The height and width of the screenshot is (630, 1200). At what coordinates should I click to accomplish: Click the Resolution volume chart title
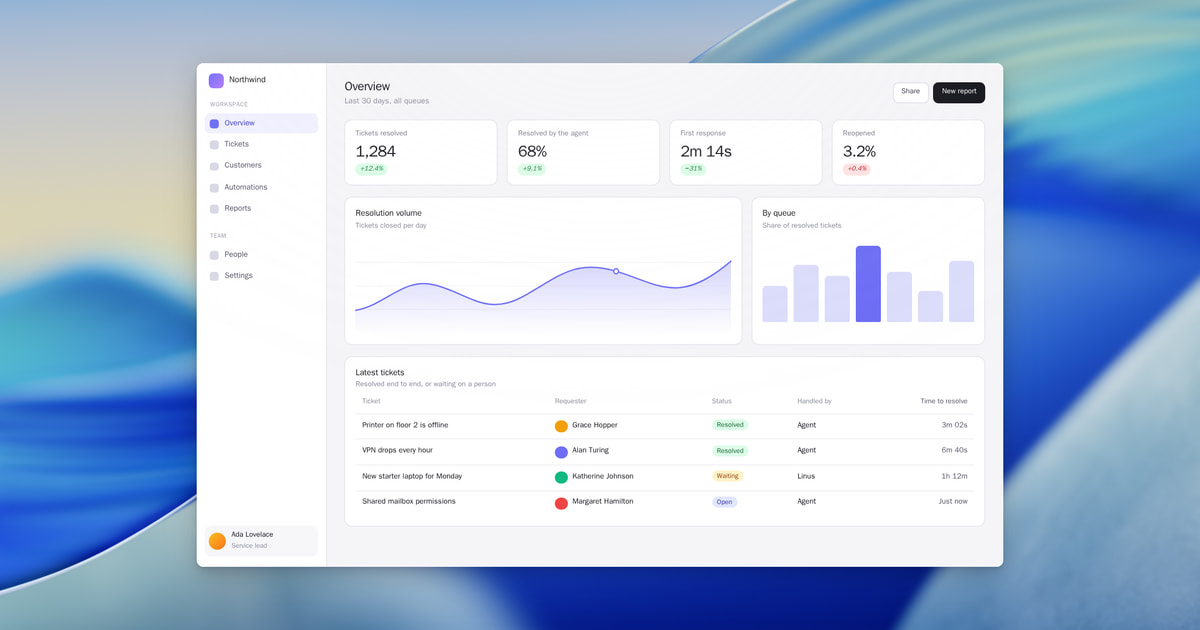coord(389,213)
